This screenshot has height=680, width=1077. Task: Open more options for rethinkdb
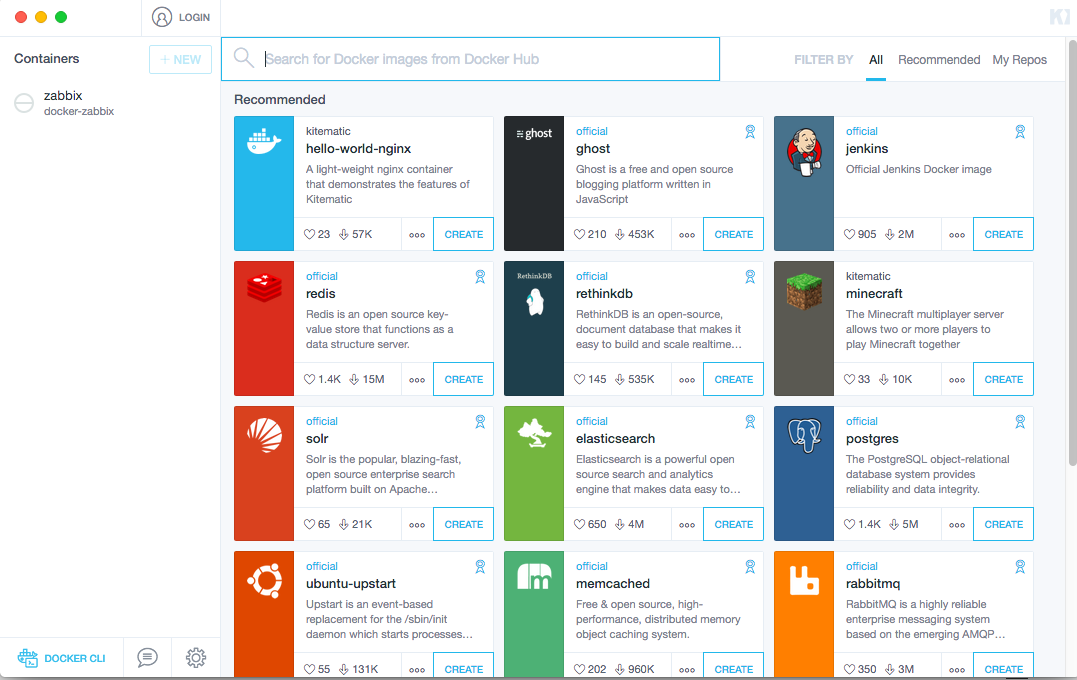[687, 380]
